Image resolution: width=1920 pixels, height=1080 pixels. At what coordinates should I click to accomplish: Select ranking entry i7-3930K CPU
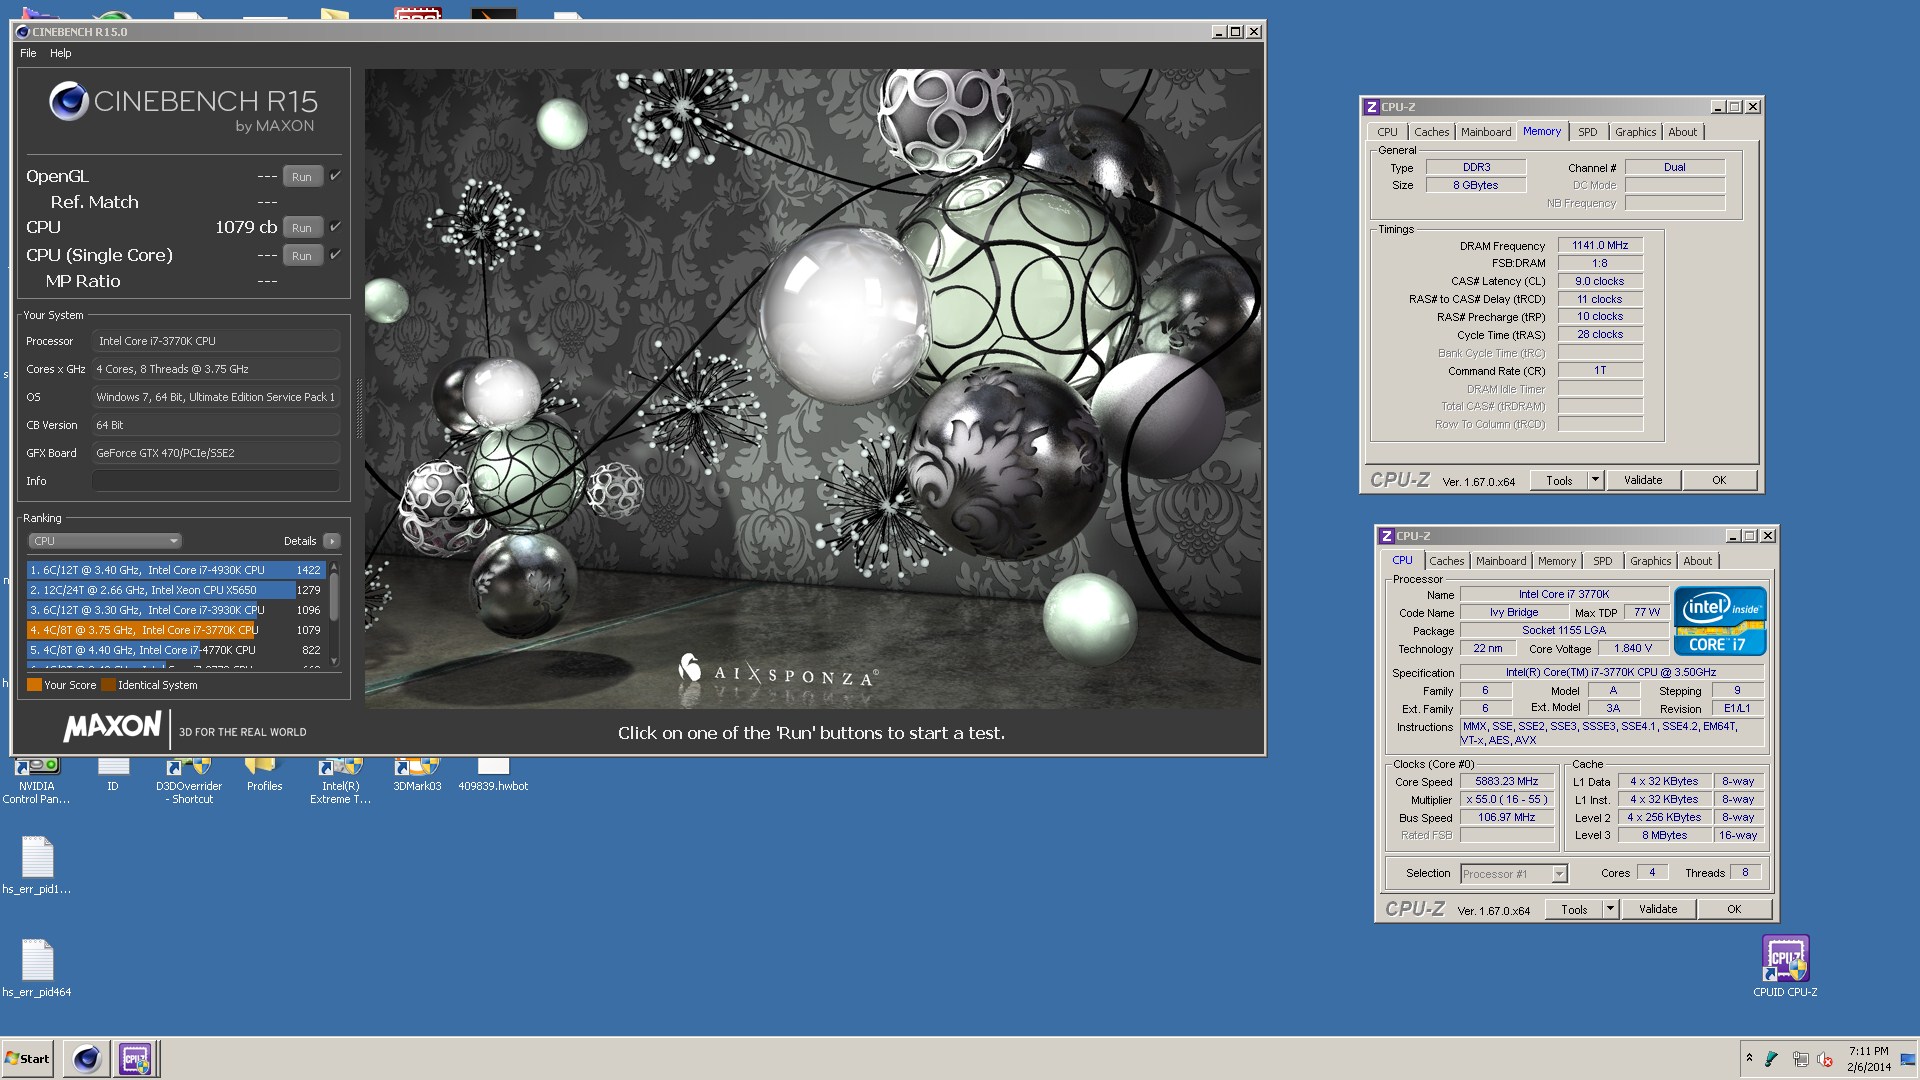tap(176, 610)
